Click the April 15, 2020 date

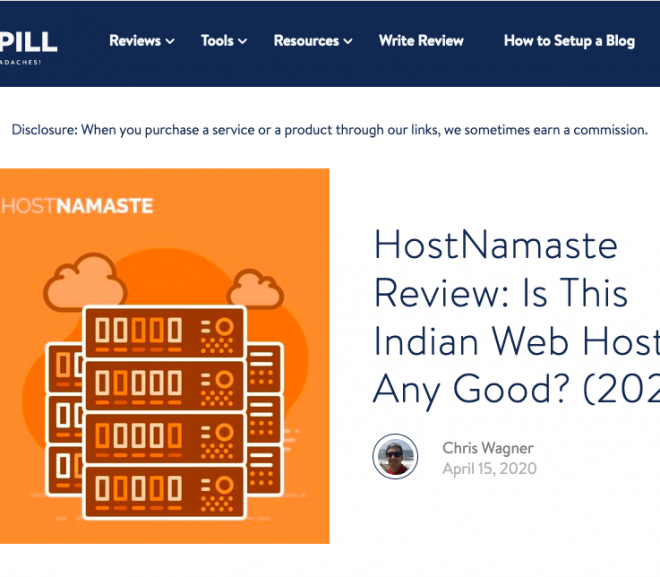(x=490, y=469)
